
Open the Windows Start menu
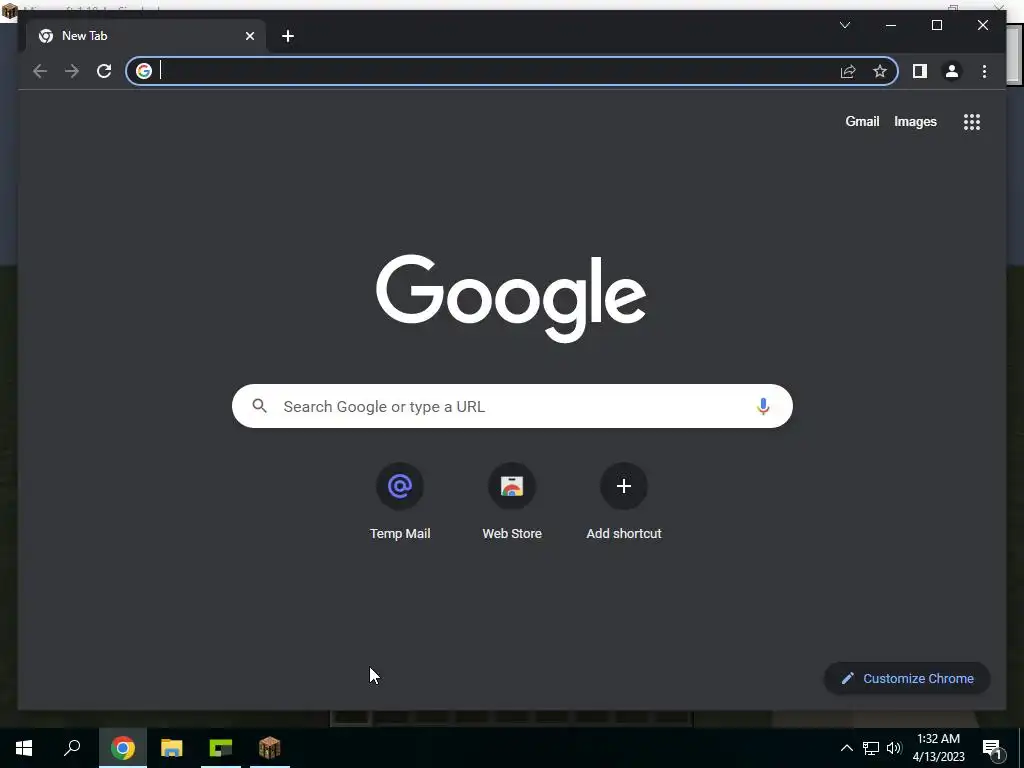click(24, 748)
